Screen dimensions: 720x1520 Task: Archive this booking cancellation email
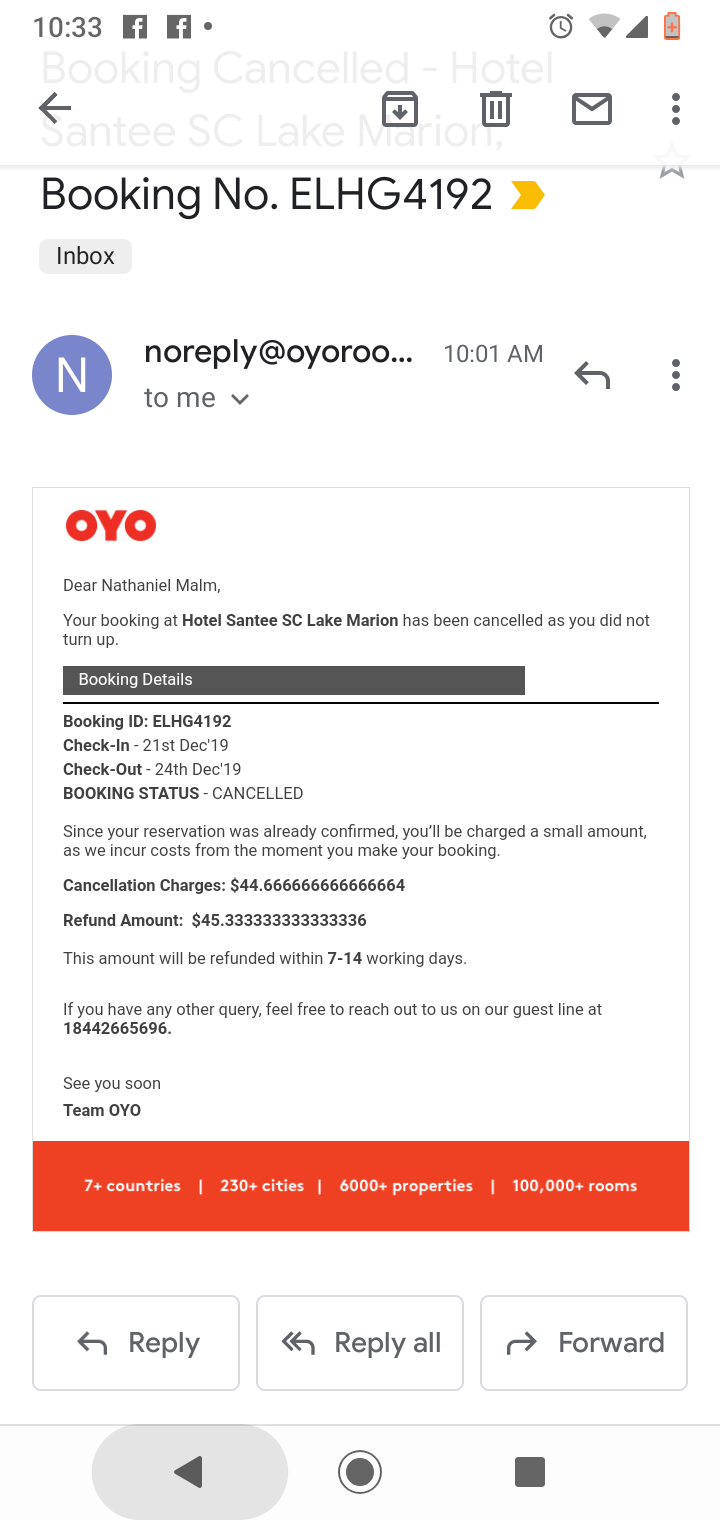[399, 108]
